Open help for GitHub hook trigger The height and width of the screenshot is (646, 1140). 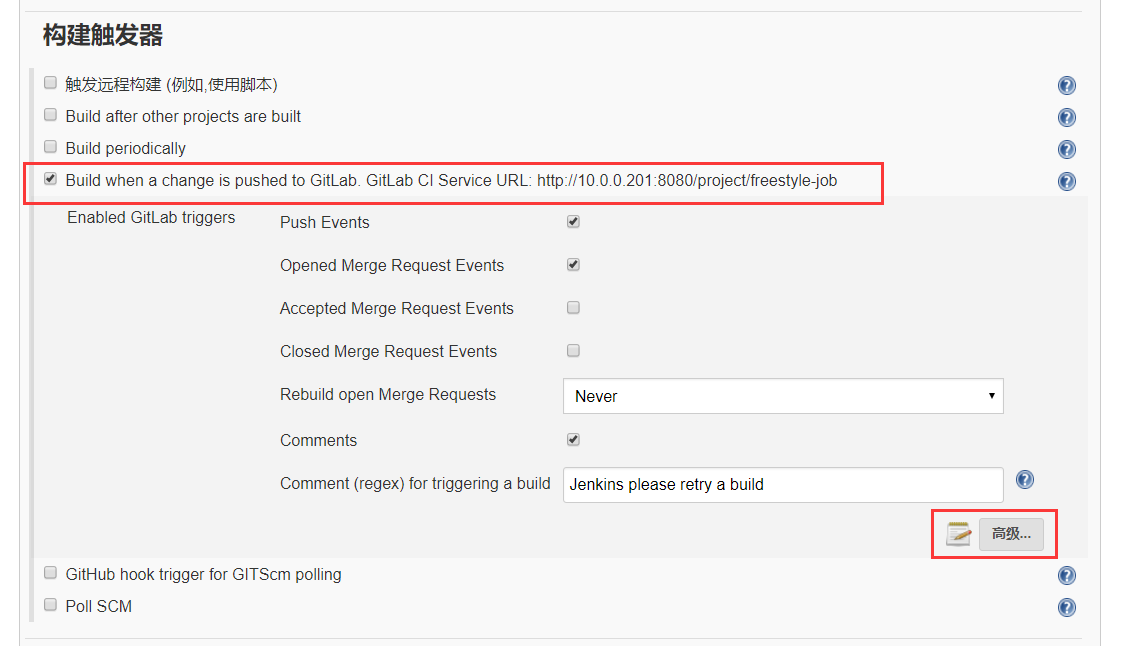click(1066, 575)
